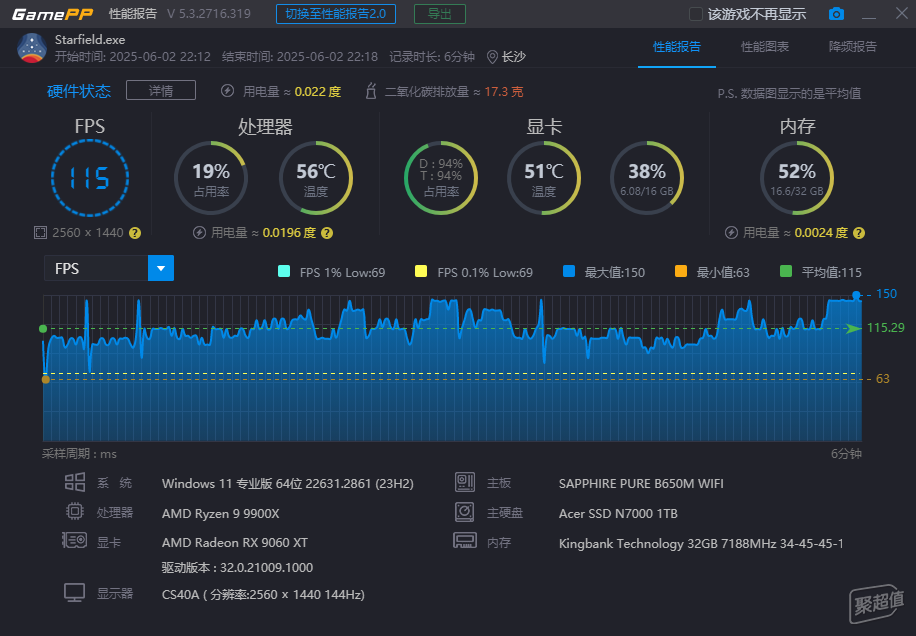Click the V 5.3.2716.319 version text
This screenshot has width=916, height=636.
[x=209, y=14]
